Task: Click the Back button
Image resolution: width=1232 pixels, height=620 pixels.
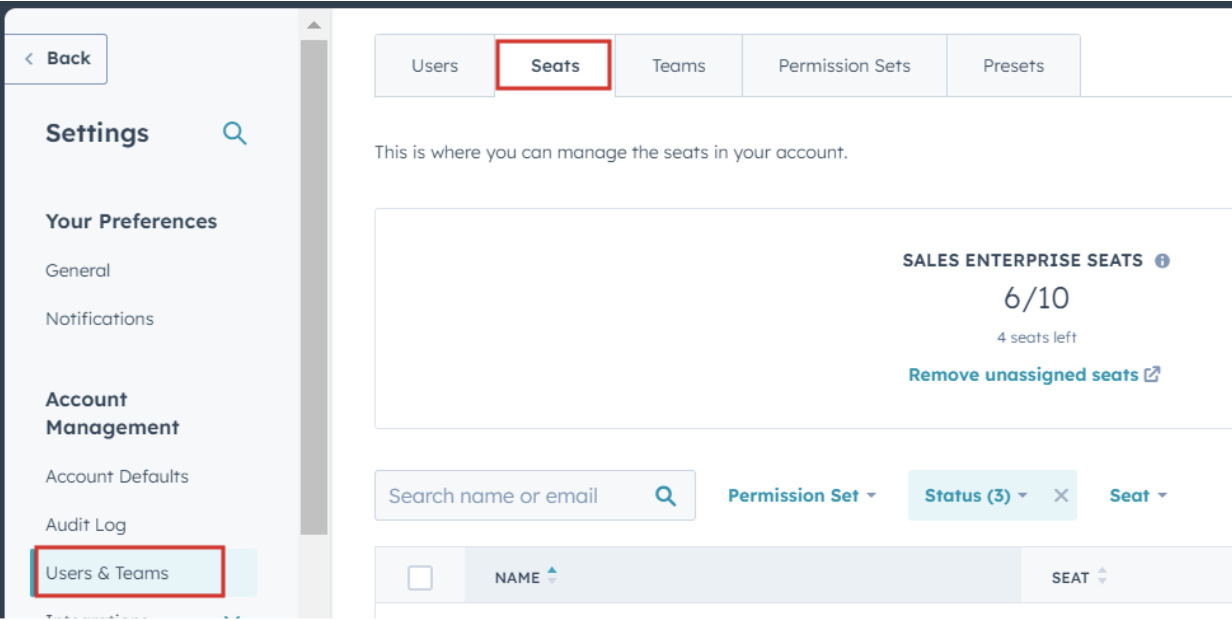Action: tap(57, 59)
